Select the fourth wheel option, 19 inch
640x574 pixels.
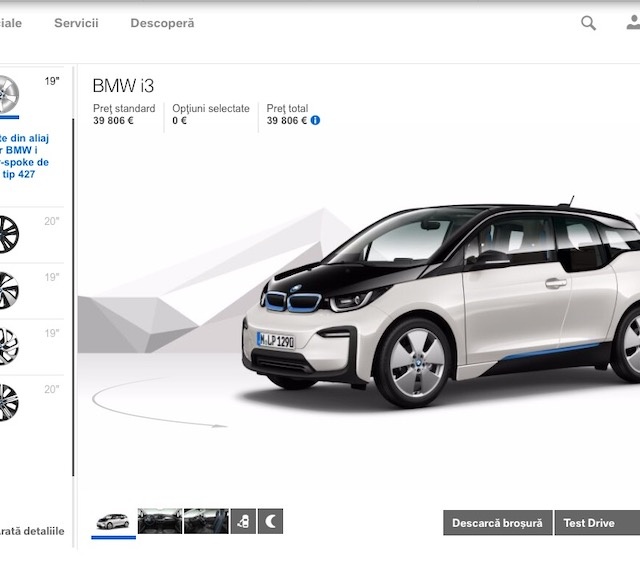pos(8,346)
